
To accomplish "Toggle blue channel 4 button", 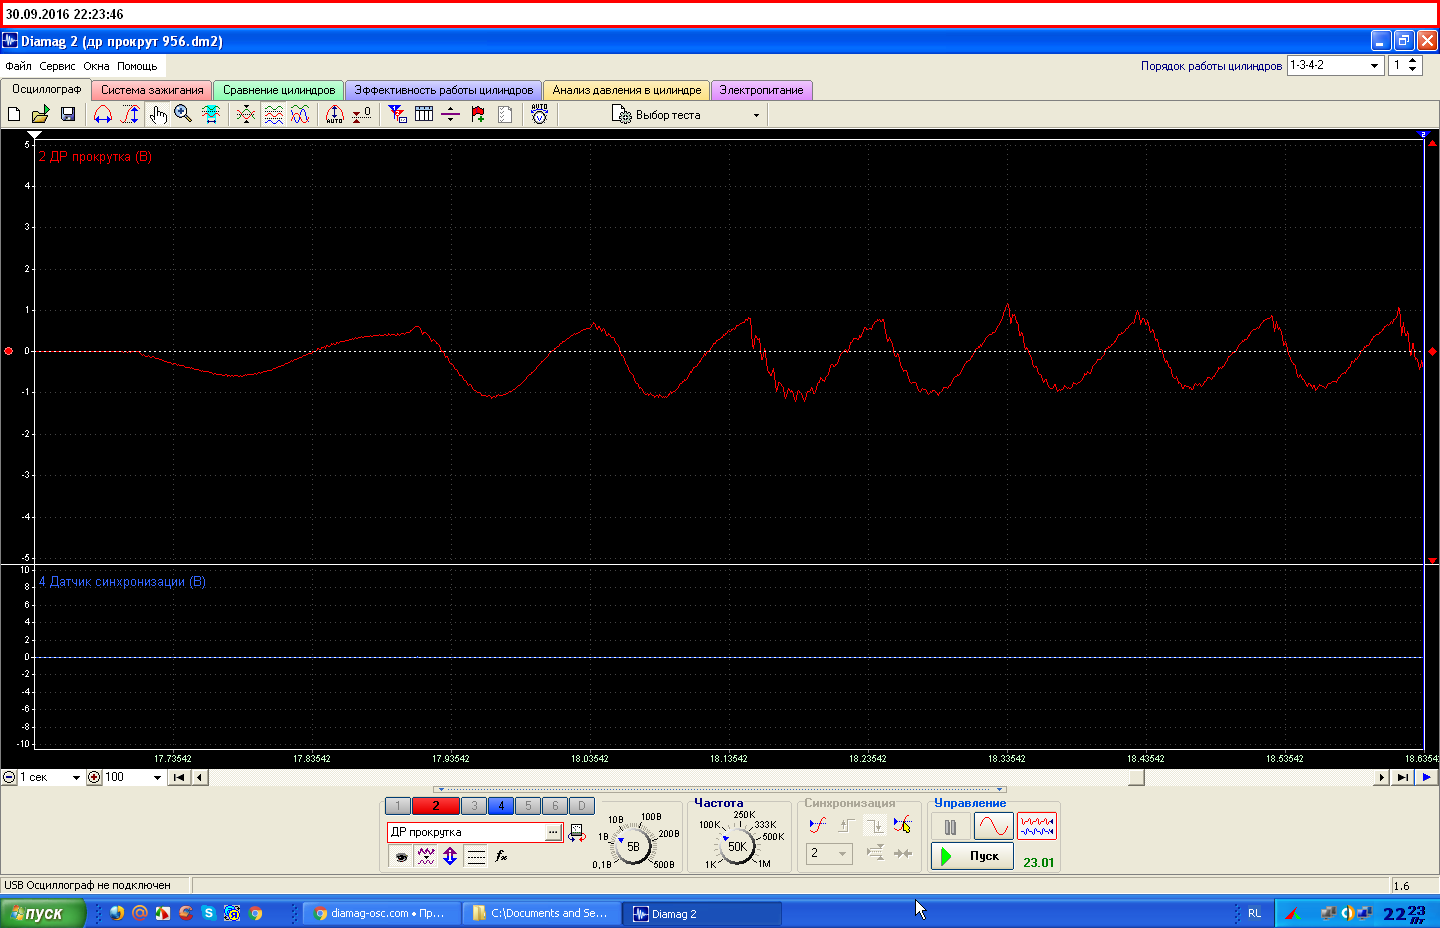I will (501, 806).
